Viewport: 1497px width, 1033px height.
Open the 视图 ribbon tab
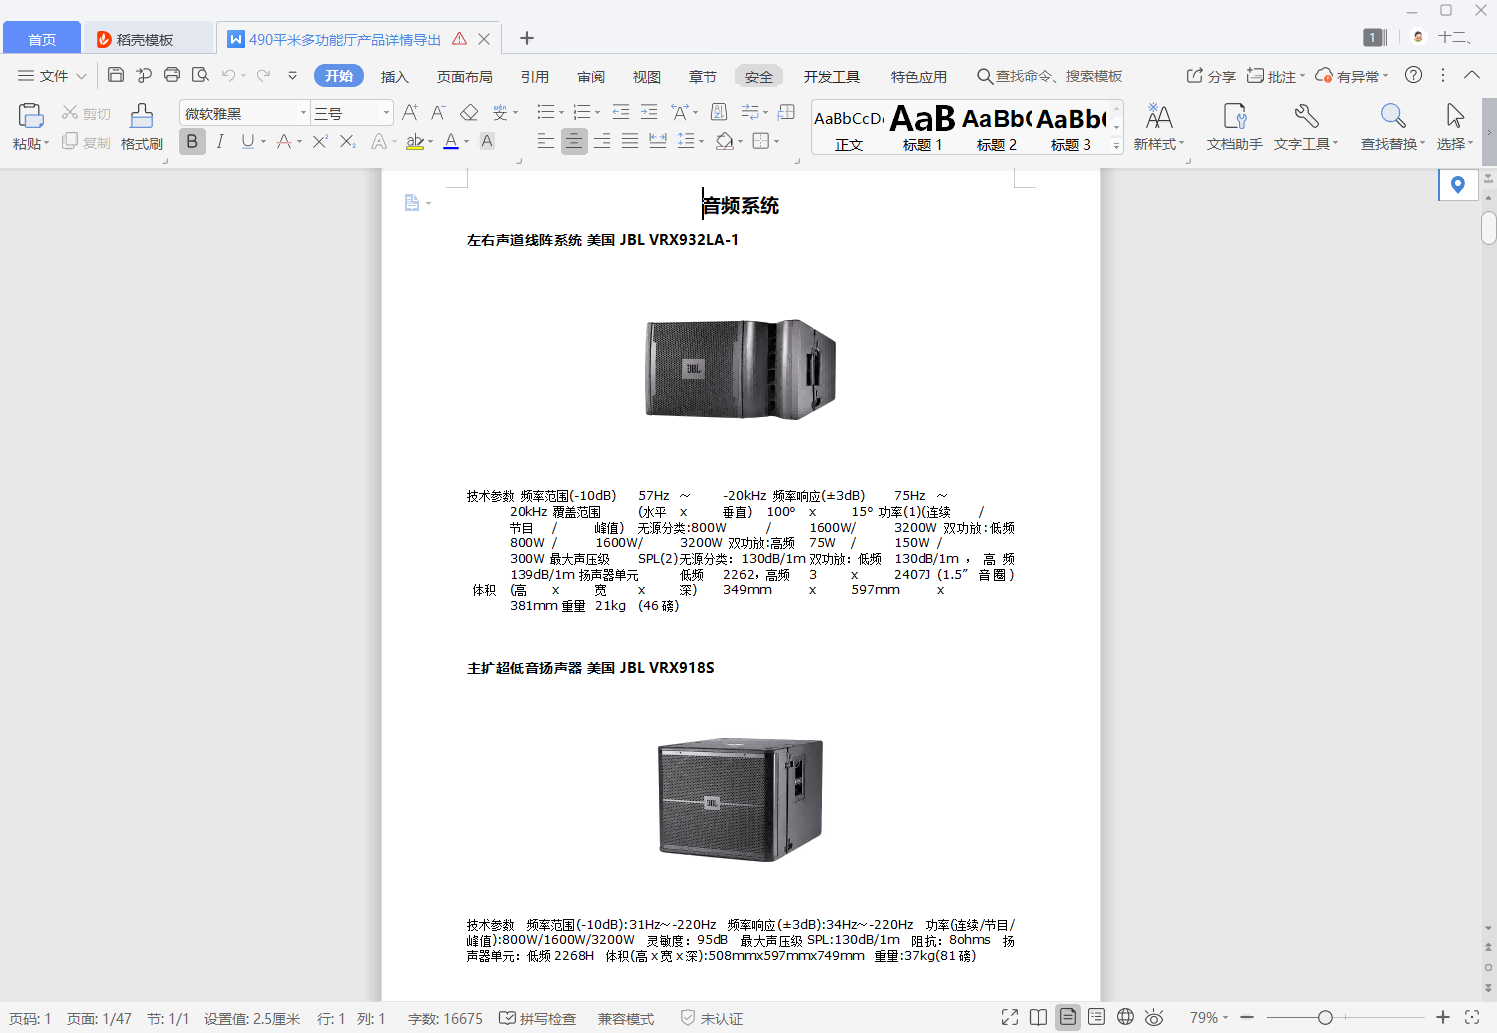(646, 75)
